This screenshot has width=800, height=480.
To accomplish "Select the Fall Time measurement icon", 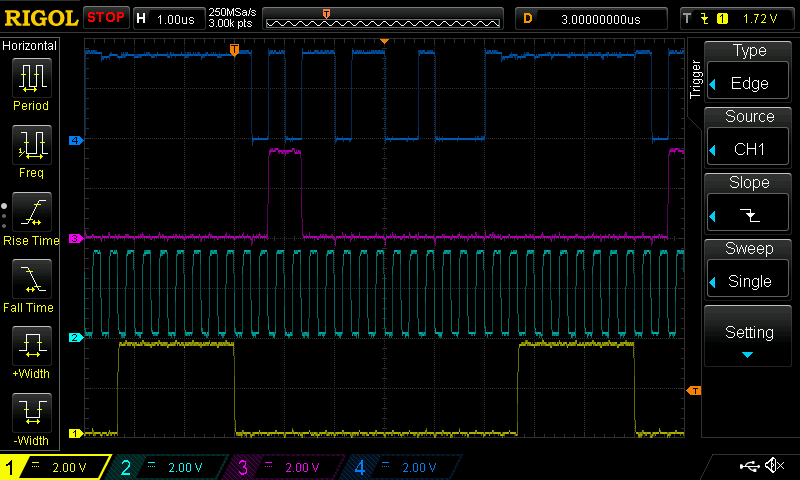I will (x=32, y=279).
